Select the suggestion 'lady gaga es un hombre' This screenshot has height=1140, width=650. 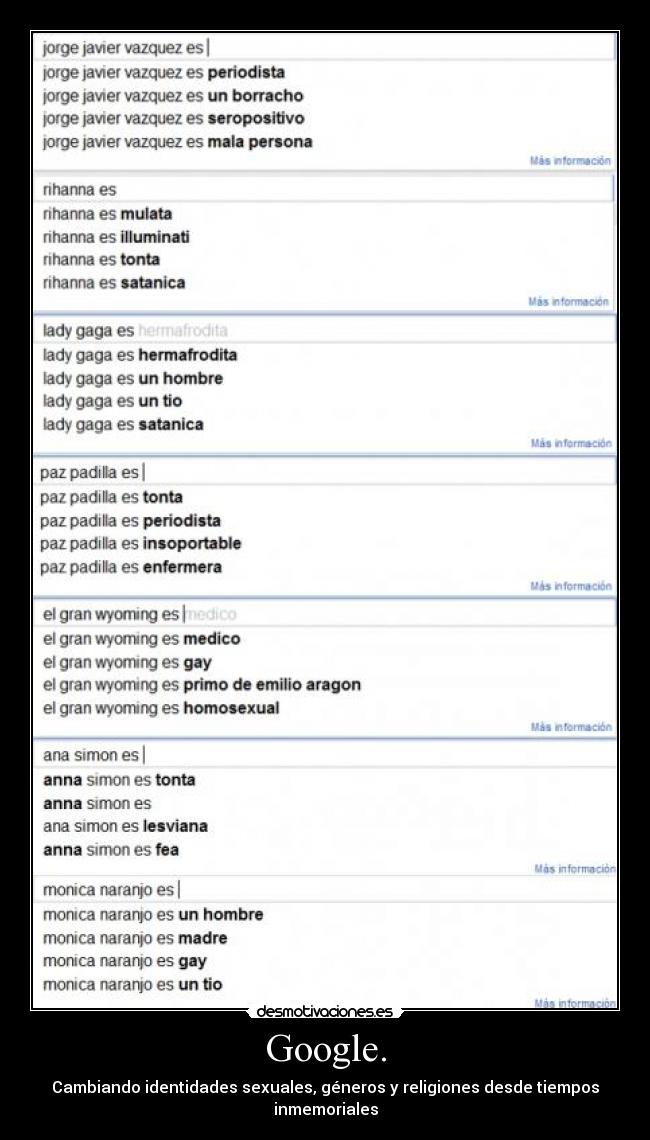pyautogui.click(x=132, y=378)
